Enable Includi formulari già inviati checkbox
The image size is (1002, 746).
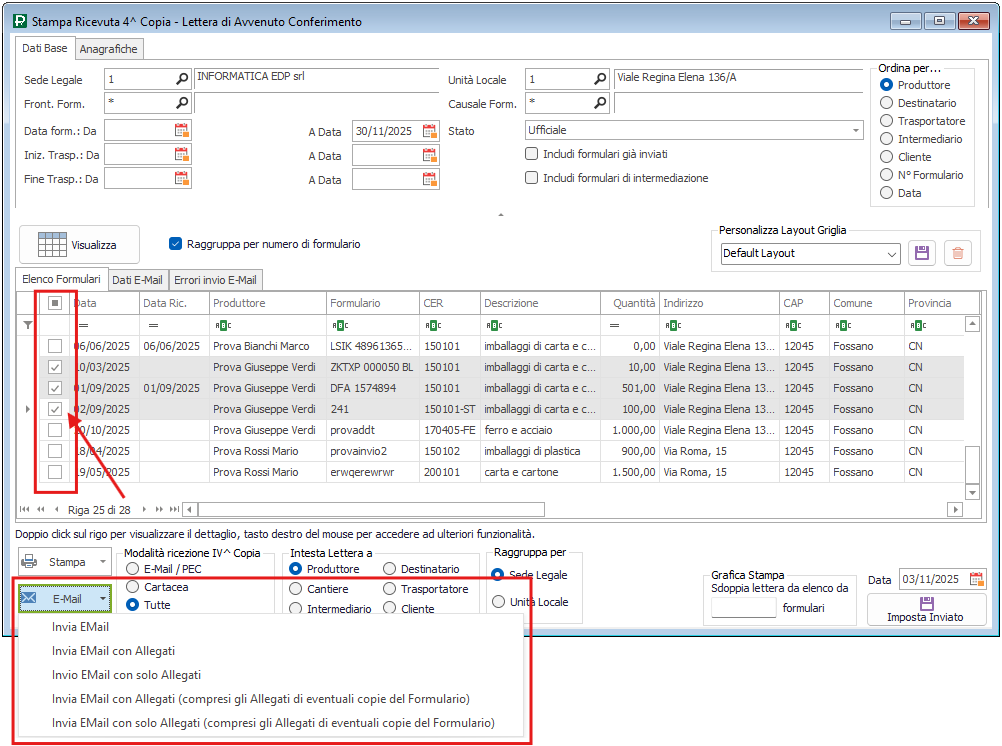(532, 154)
